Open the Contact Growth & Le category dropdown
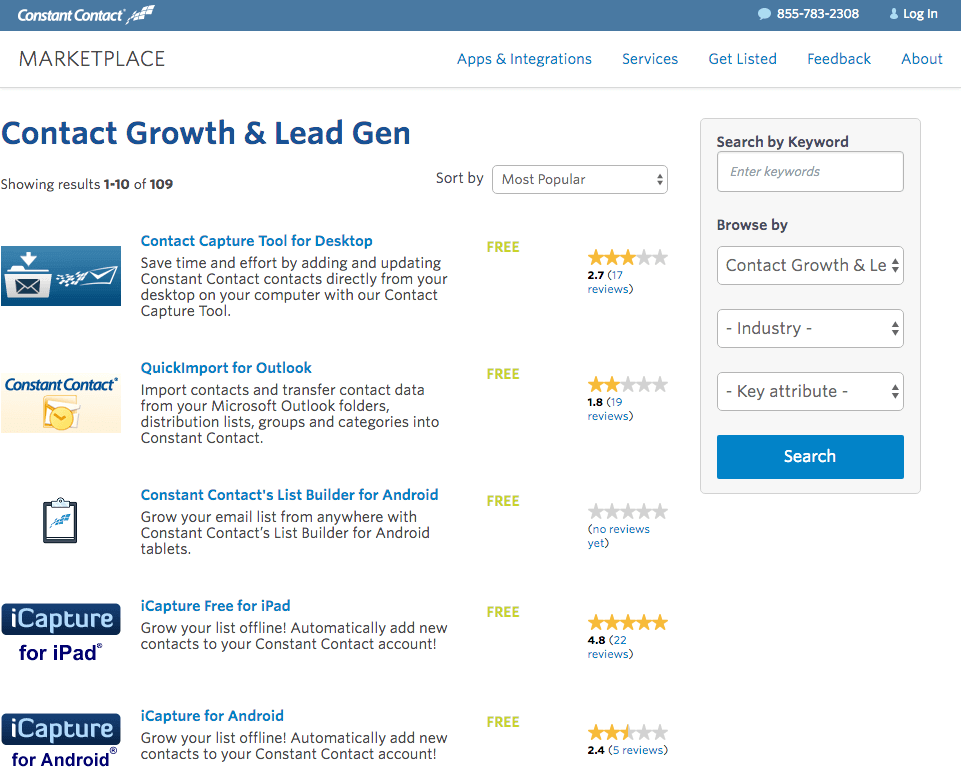 click(x=810, y=265)
